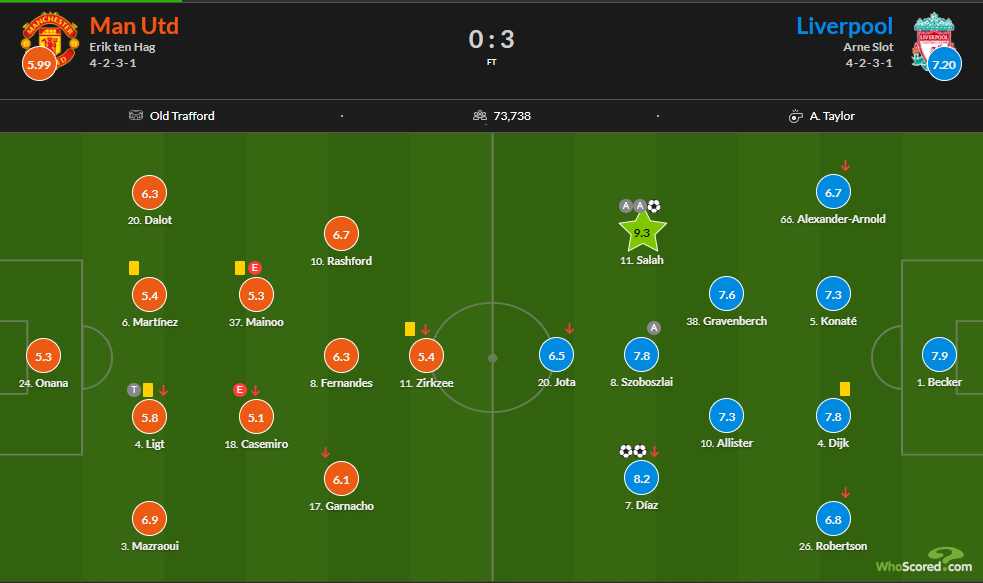Click Man Utd's 5.99 team rating badge
The height and width of the screenshot is (583, 983).
(x=39, y=65)
